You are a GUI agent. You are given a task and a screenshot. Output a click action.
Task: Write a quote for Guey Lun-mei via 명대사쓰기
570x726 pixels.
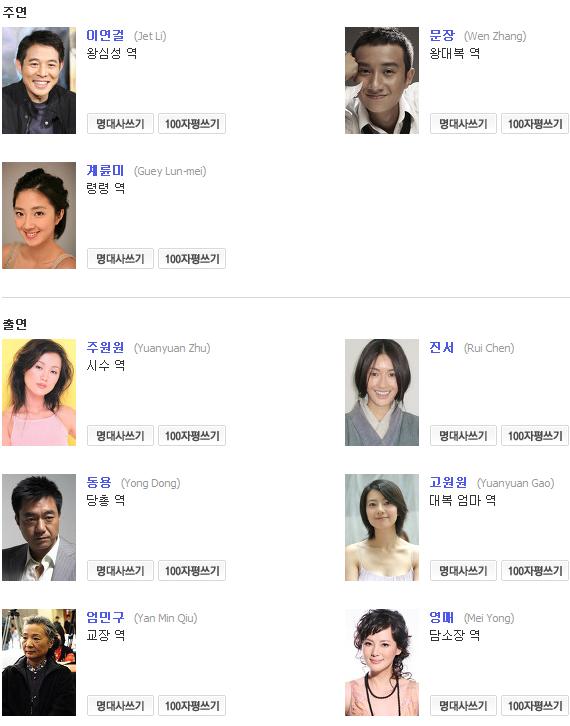120,259
